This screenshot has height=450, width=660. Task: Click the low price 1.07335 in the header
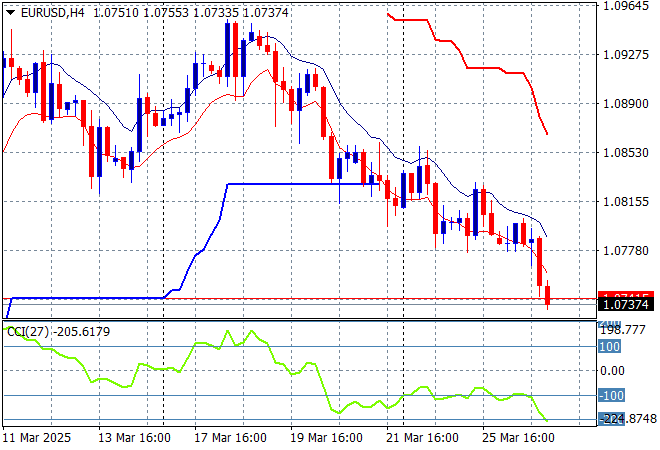[x=216, y=13]
